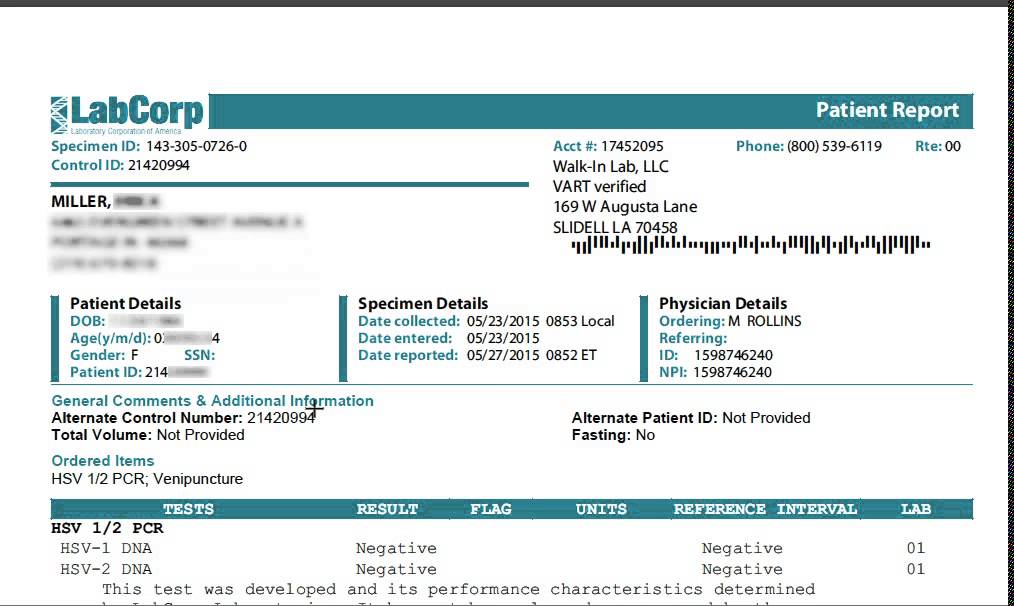Click the LabCorp logo
This screenshot has height=606, width=1014.
coord(127,113)
